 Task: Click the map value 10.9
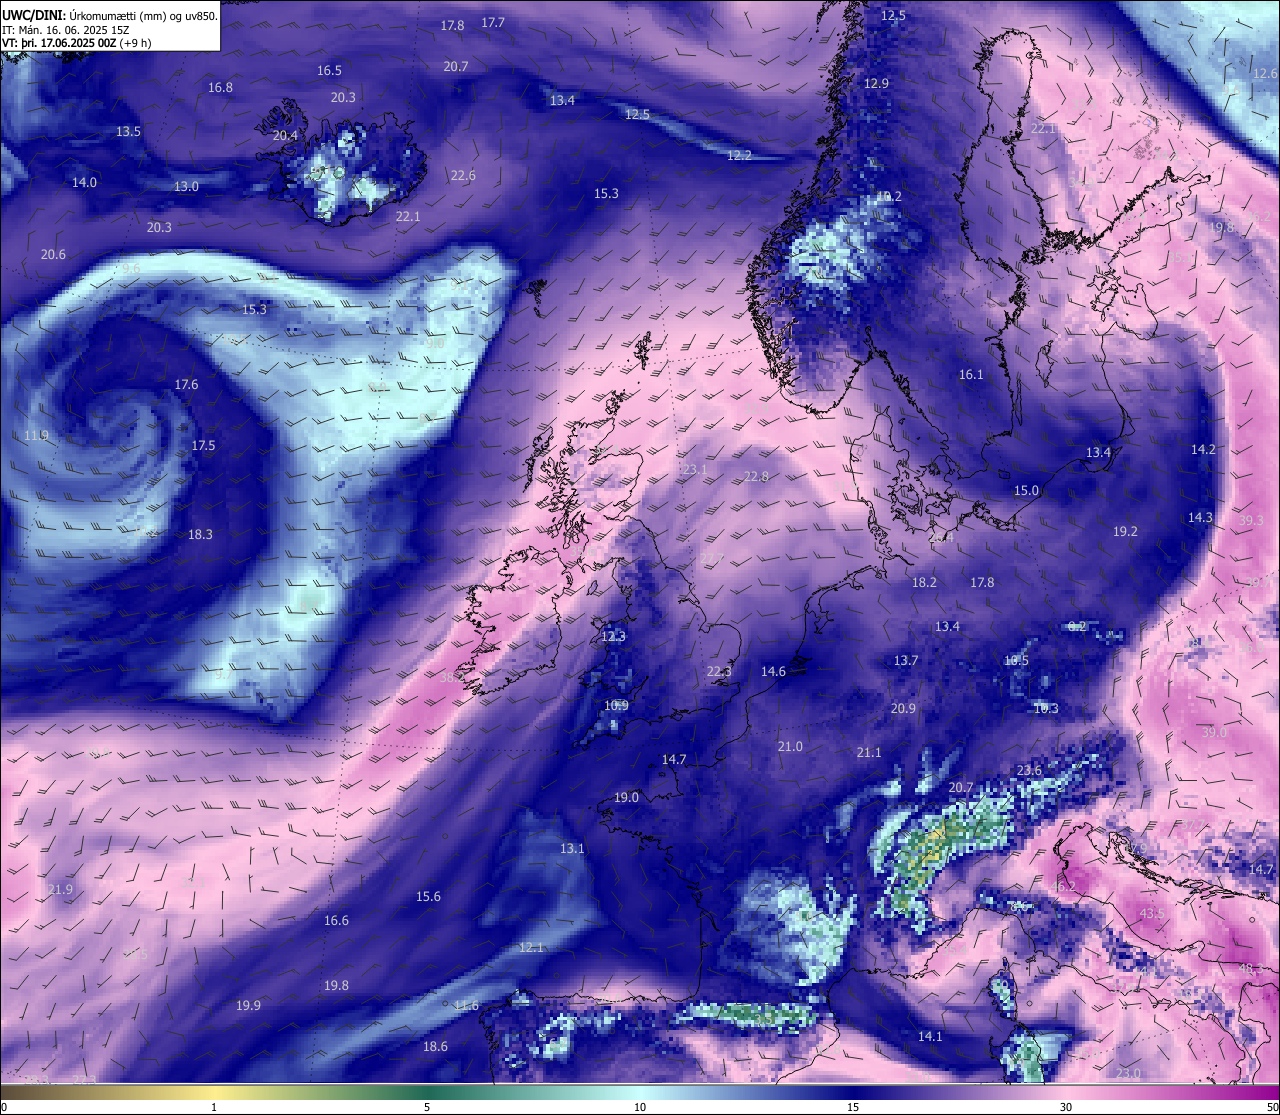click(x=616, y=705)
